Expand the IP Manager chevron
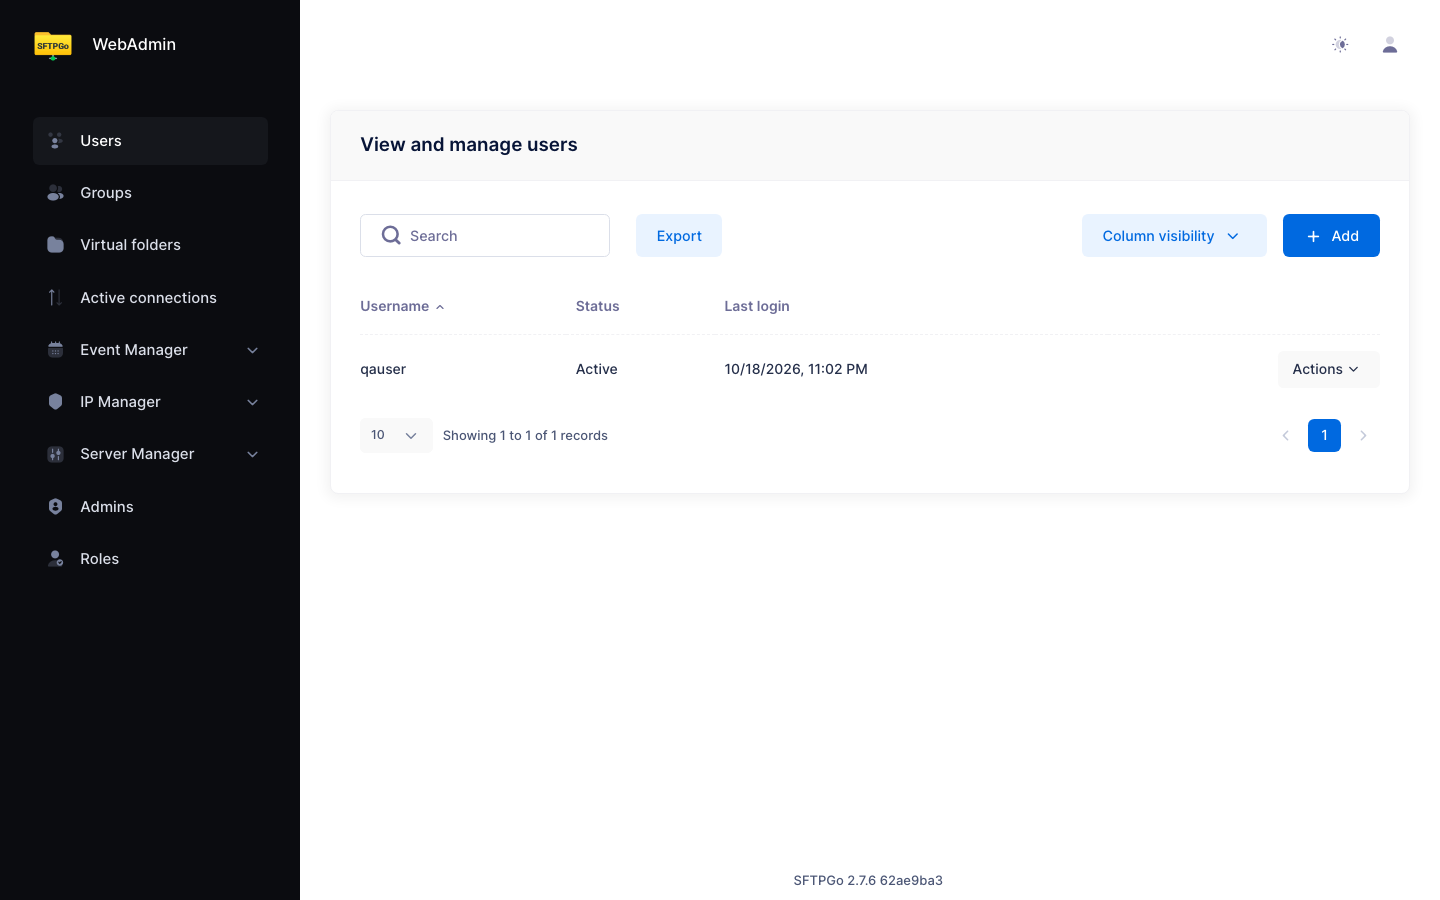 pyautogui.click(x=253, y=402)
